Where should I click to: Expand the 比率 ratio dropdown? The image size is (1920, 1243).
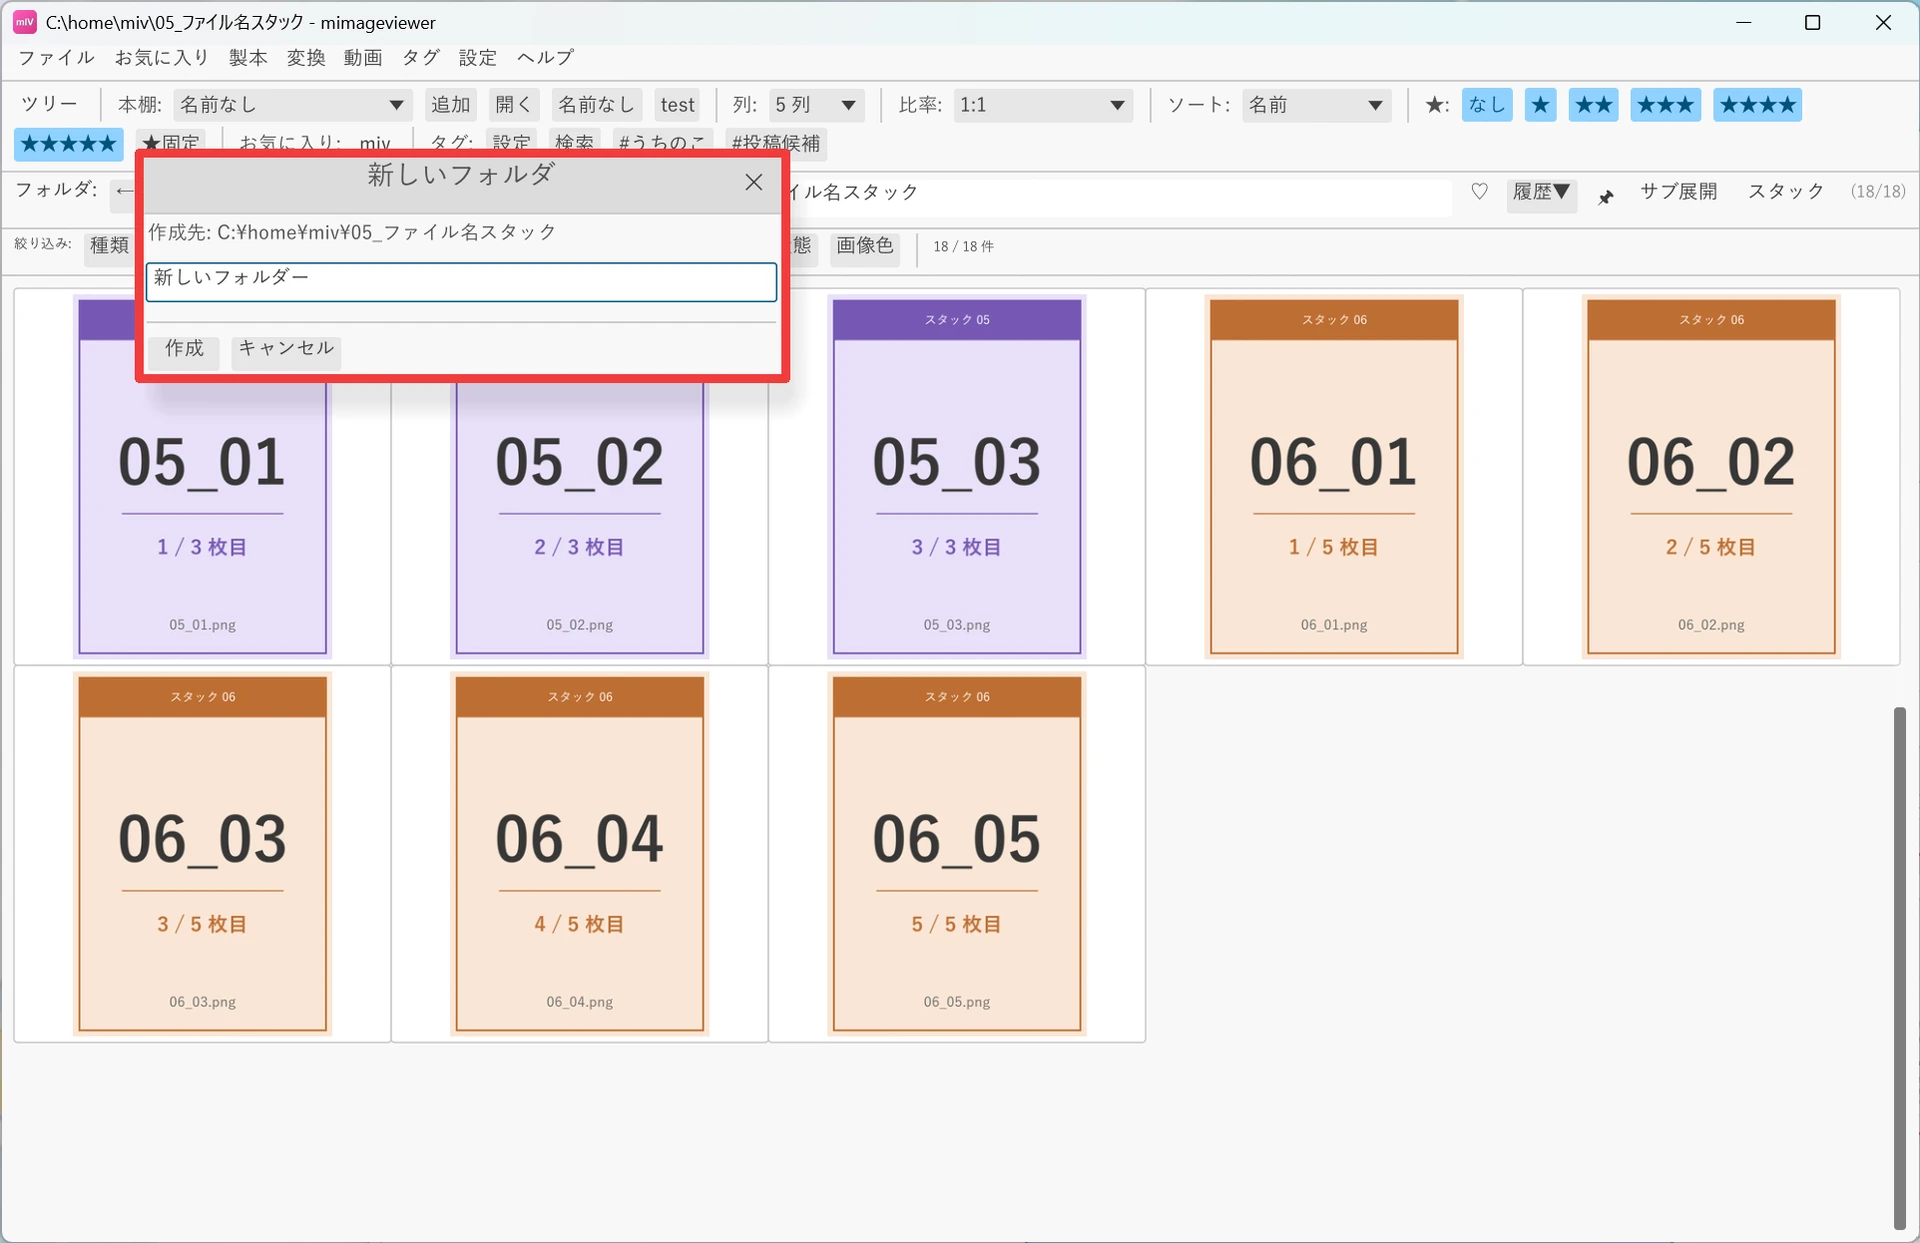[x=1043, y=105]
